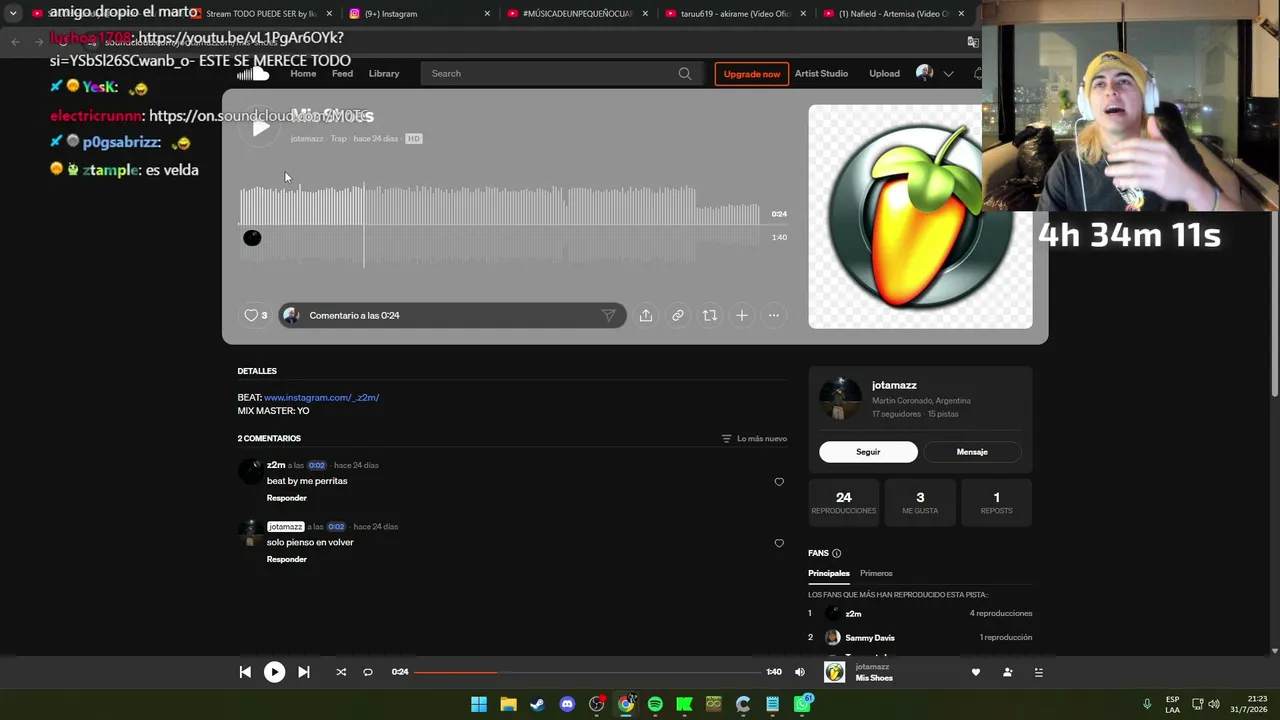The width and height of the screenshot is (1280, 720).
Task: Go to SoundCloud Home
Action: (303, 73)
